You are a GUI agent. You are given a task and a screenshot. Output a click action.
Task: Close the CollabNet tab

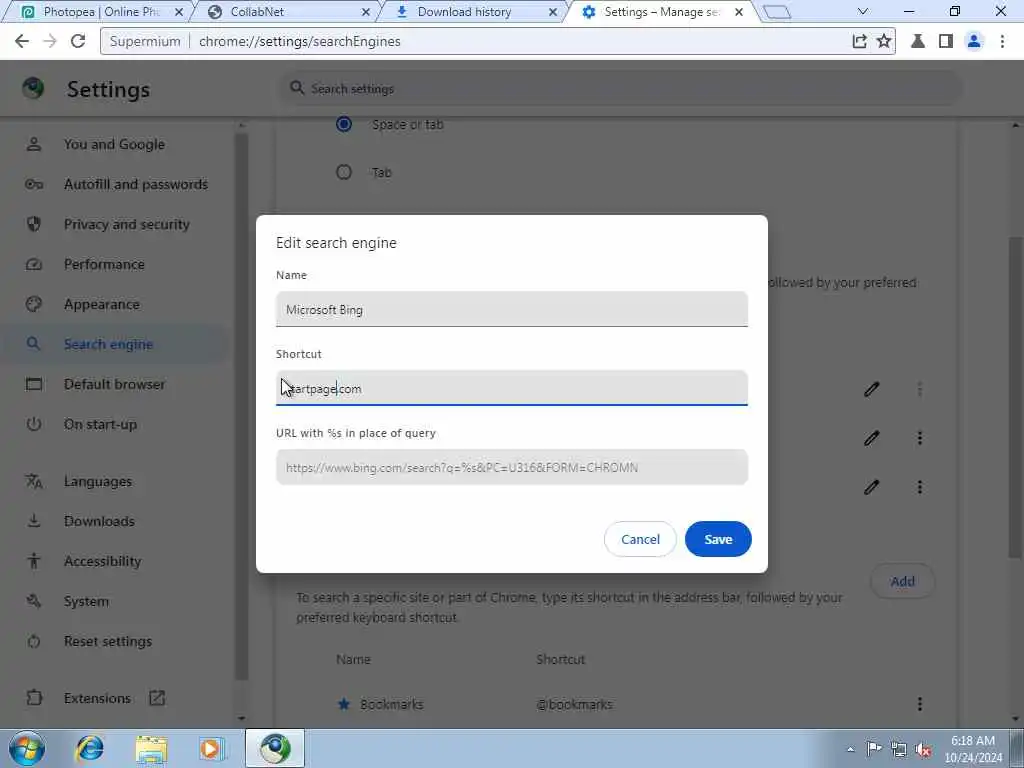click(366, 12)
